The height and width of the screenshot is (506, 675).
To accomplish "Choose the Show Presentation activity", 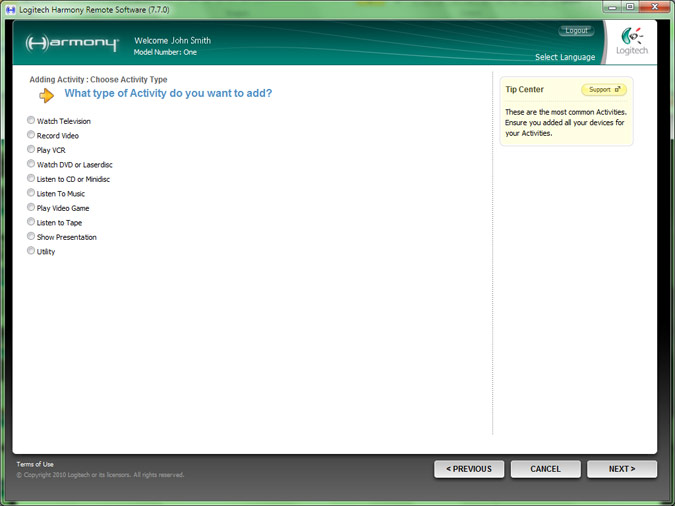I will pos(31,237).
